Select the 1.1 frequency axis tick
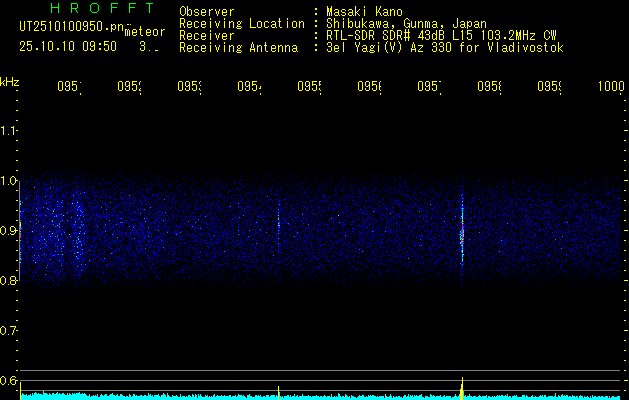Viewport: 629px width, 400px height. (9, 131)
